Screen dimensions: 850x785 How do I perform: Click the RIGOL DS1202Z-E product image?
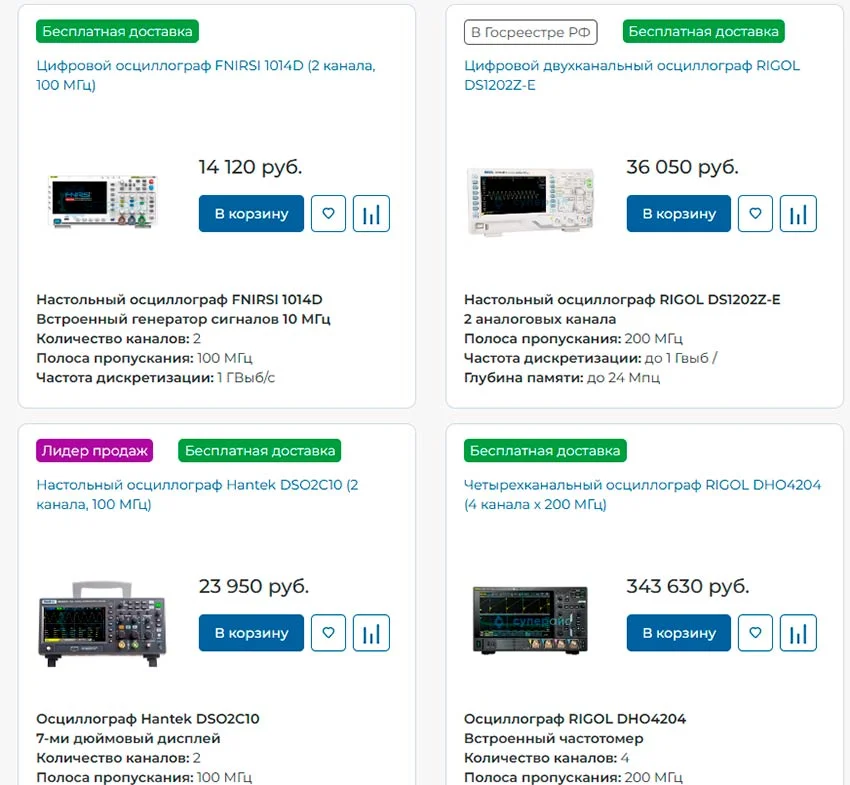click(x=531, y=202)
